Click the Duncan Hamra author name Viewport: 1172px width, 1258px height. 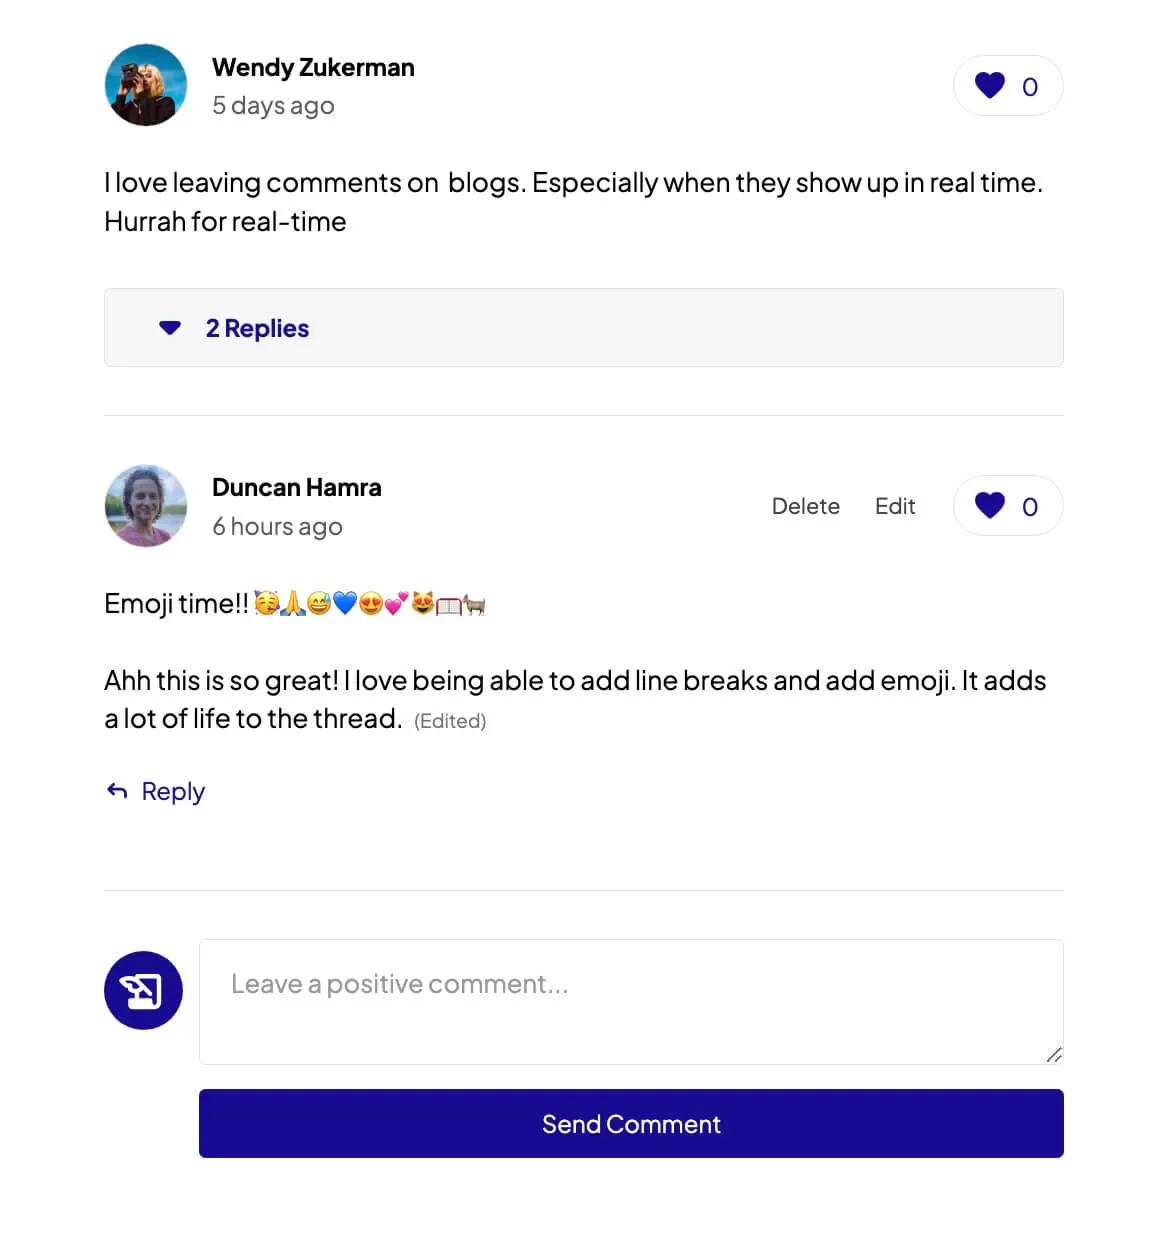pos(297,487)
